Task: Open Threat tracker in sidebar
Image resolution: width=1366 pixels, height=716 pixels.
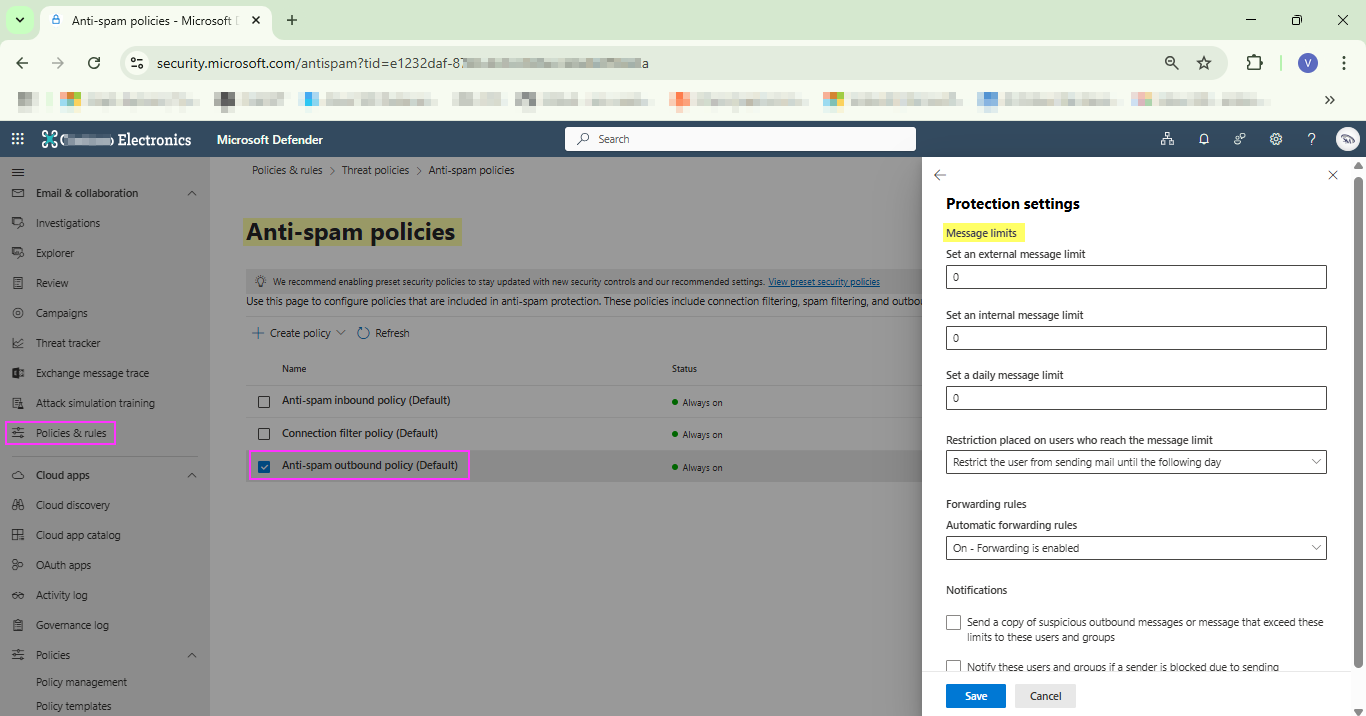Action: 68,343
